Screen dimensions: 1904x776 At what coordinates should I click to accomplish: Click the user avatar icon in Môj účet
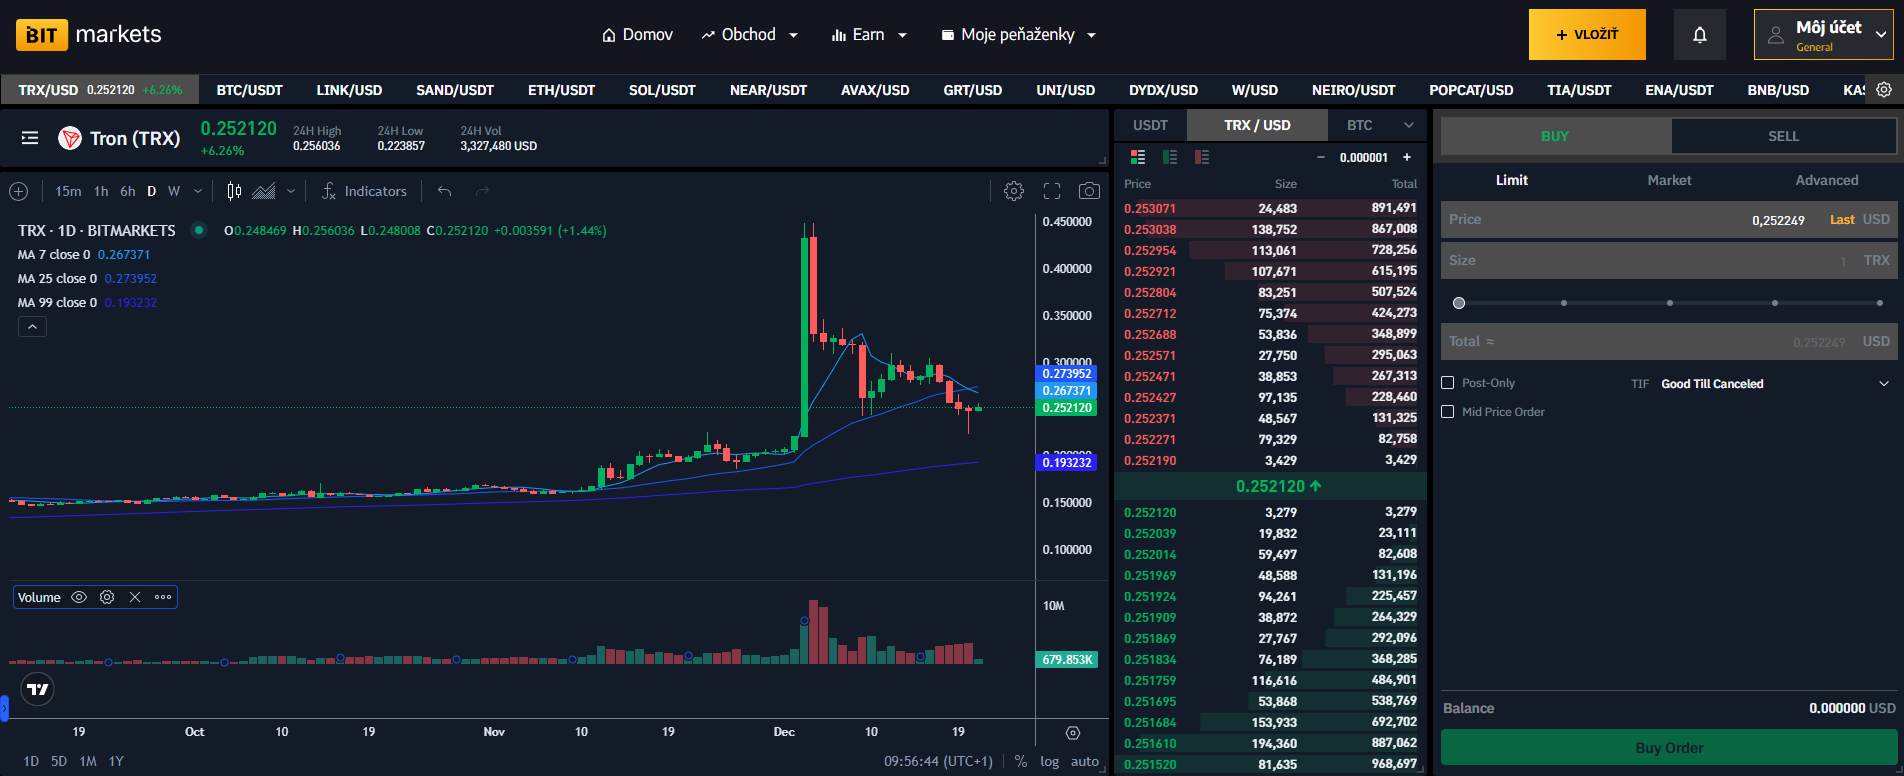tap(1776, 35)
